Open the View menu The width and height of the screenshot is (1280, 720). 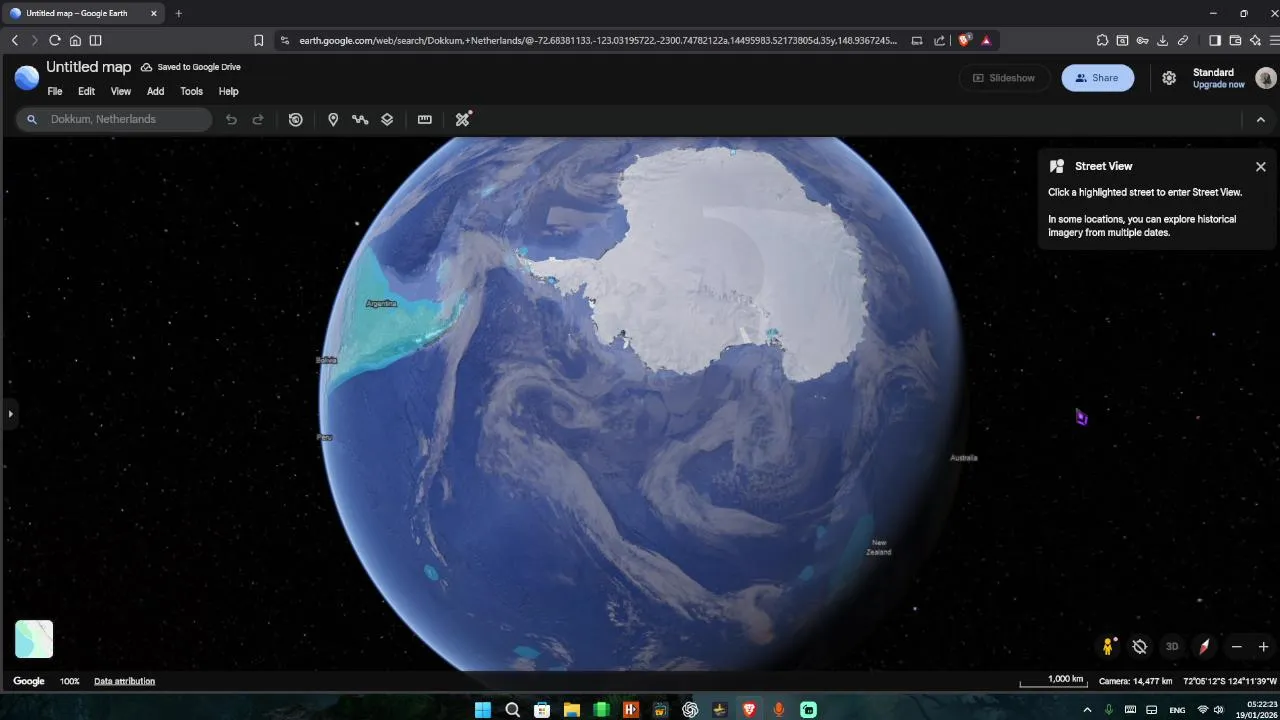click(121, 91)
